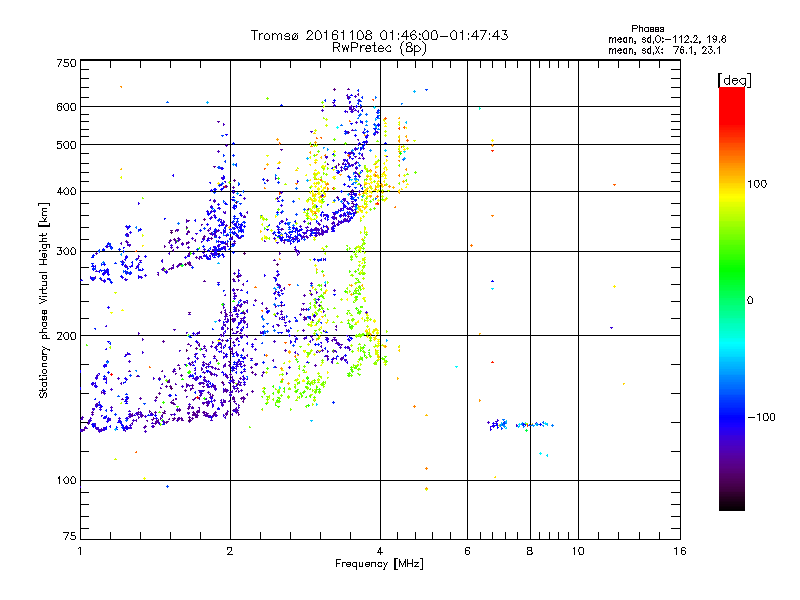Click the colorbar tick label '100'

[757, 184]
